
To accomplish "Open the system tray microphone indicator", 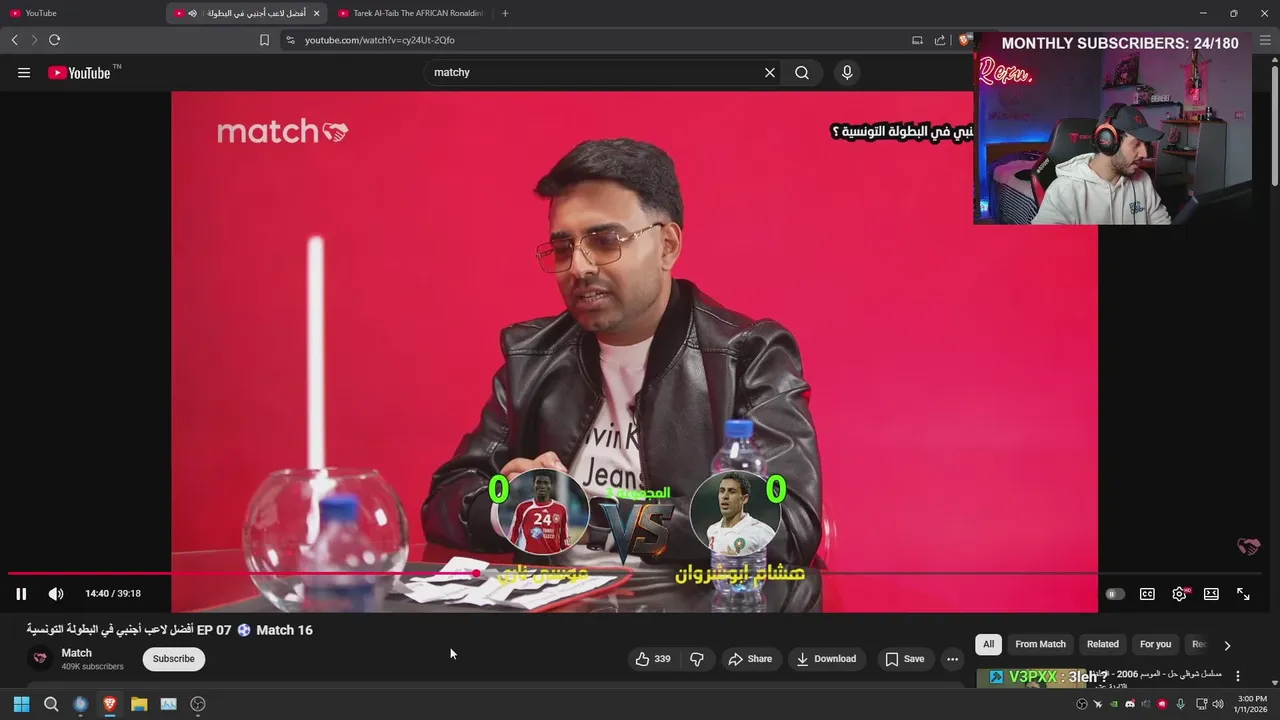I will click(x=1181, y=704).
